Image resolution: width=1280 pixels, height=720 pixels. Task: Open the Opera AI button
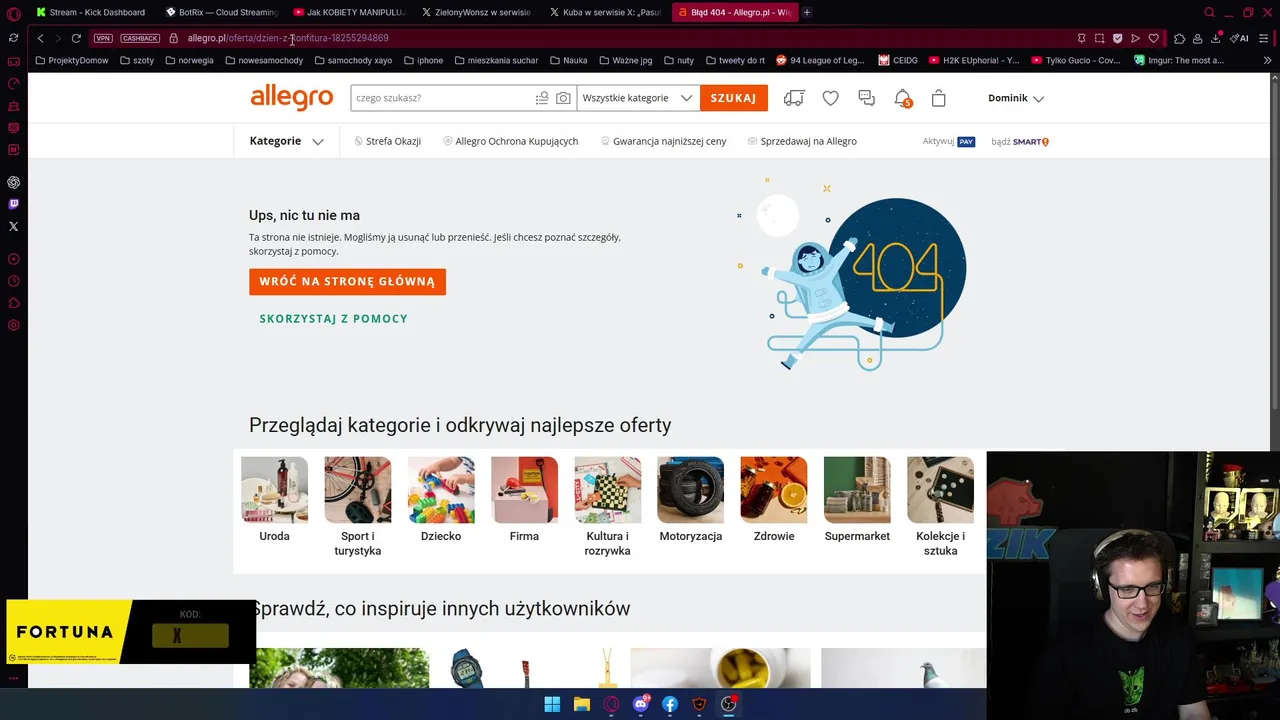click(x=1240, y=38)
